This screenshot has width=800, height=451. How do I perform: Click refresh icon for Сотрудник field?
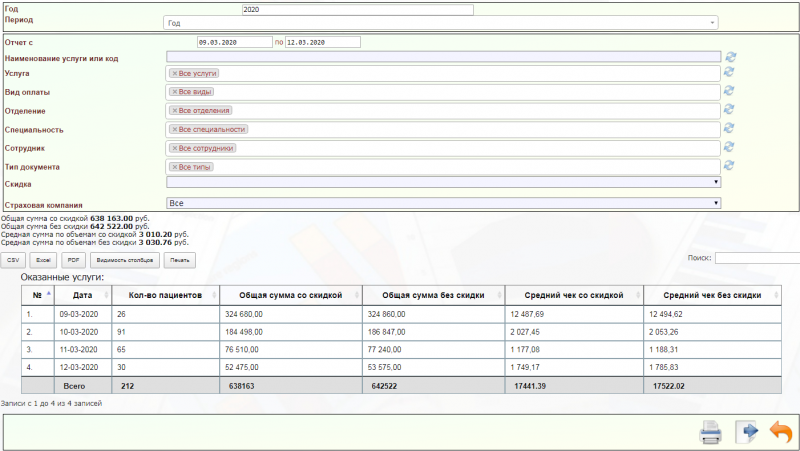[730, 147]
